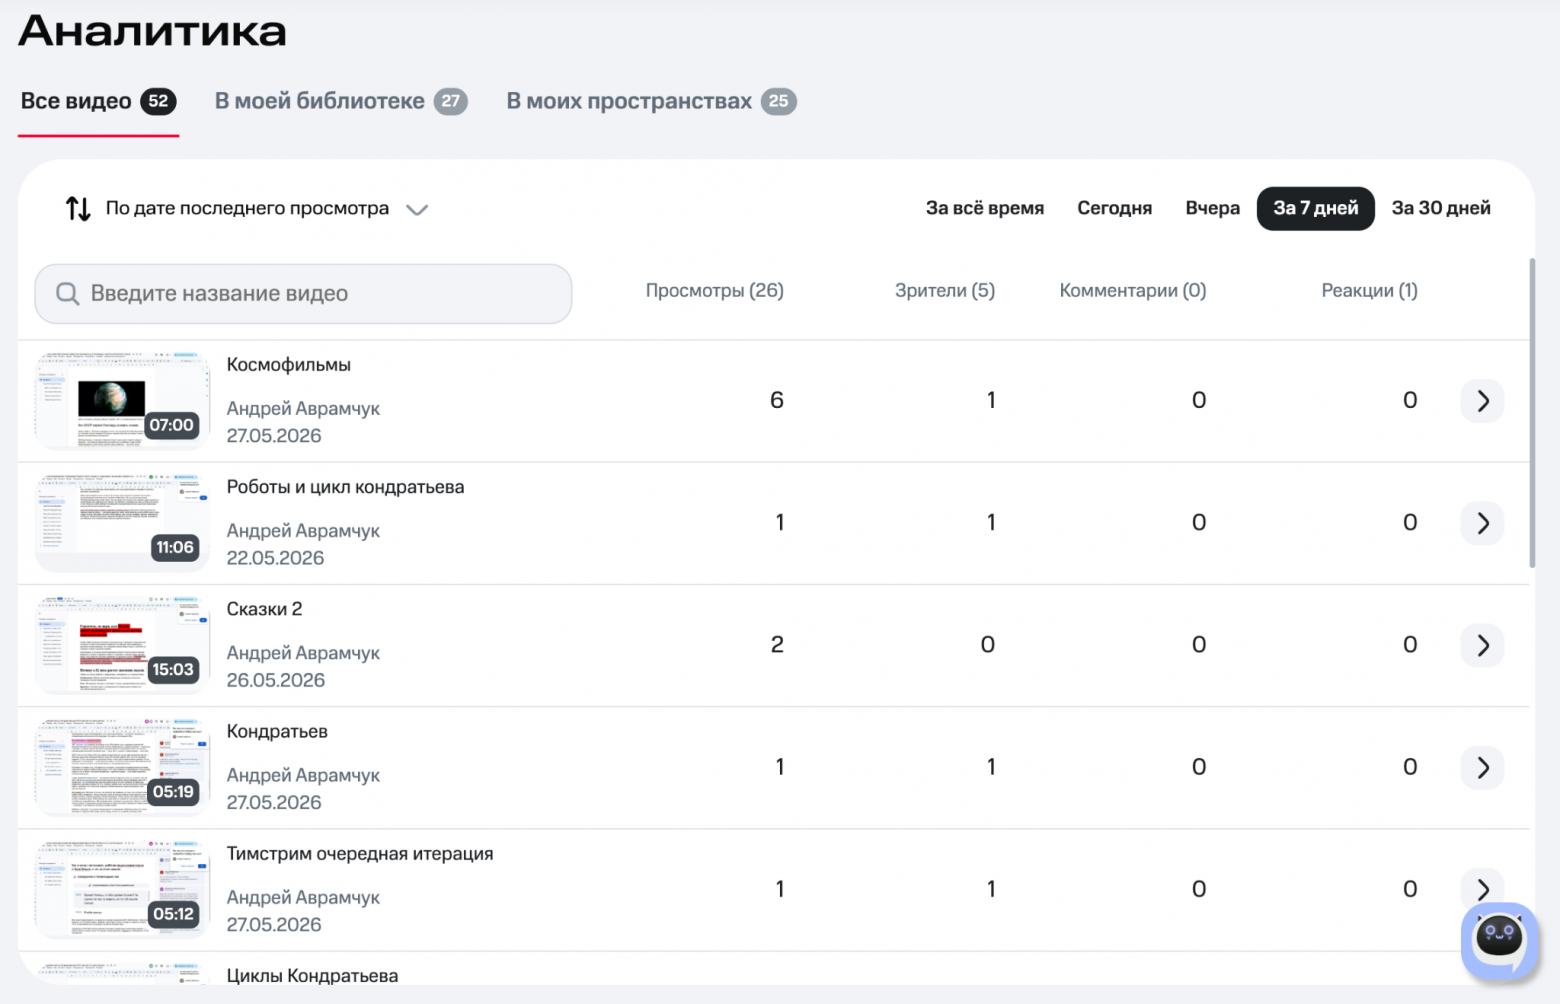Select the За 7 дней period
This screenshot has width=1560, height=1004.
(x=1315, y=208)
